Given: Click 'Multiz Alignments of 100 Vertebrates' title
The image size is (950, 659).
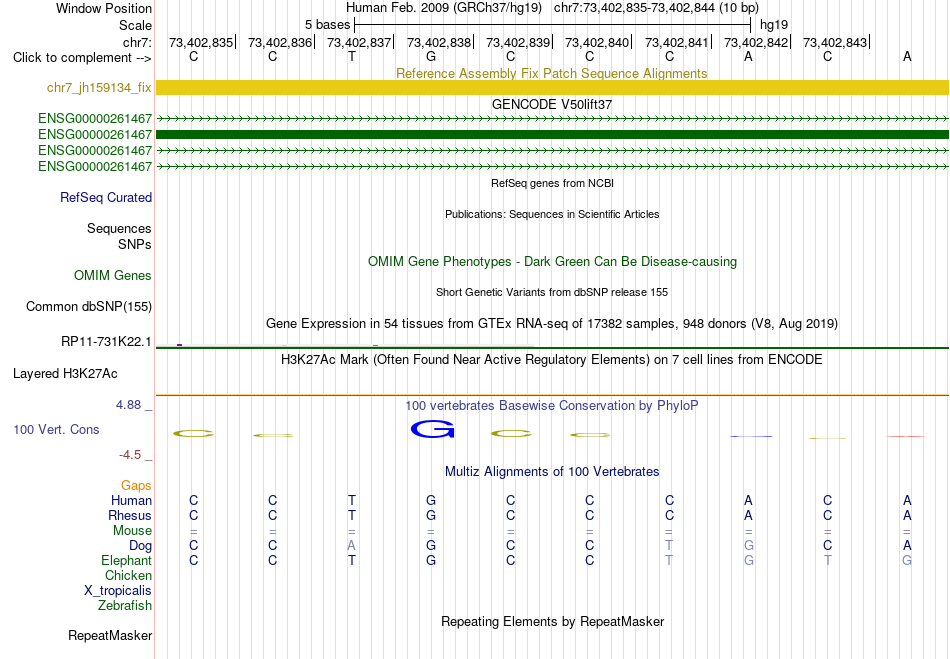Looking at the screenshot, I should click(x=552, y=471).
